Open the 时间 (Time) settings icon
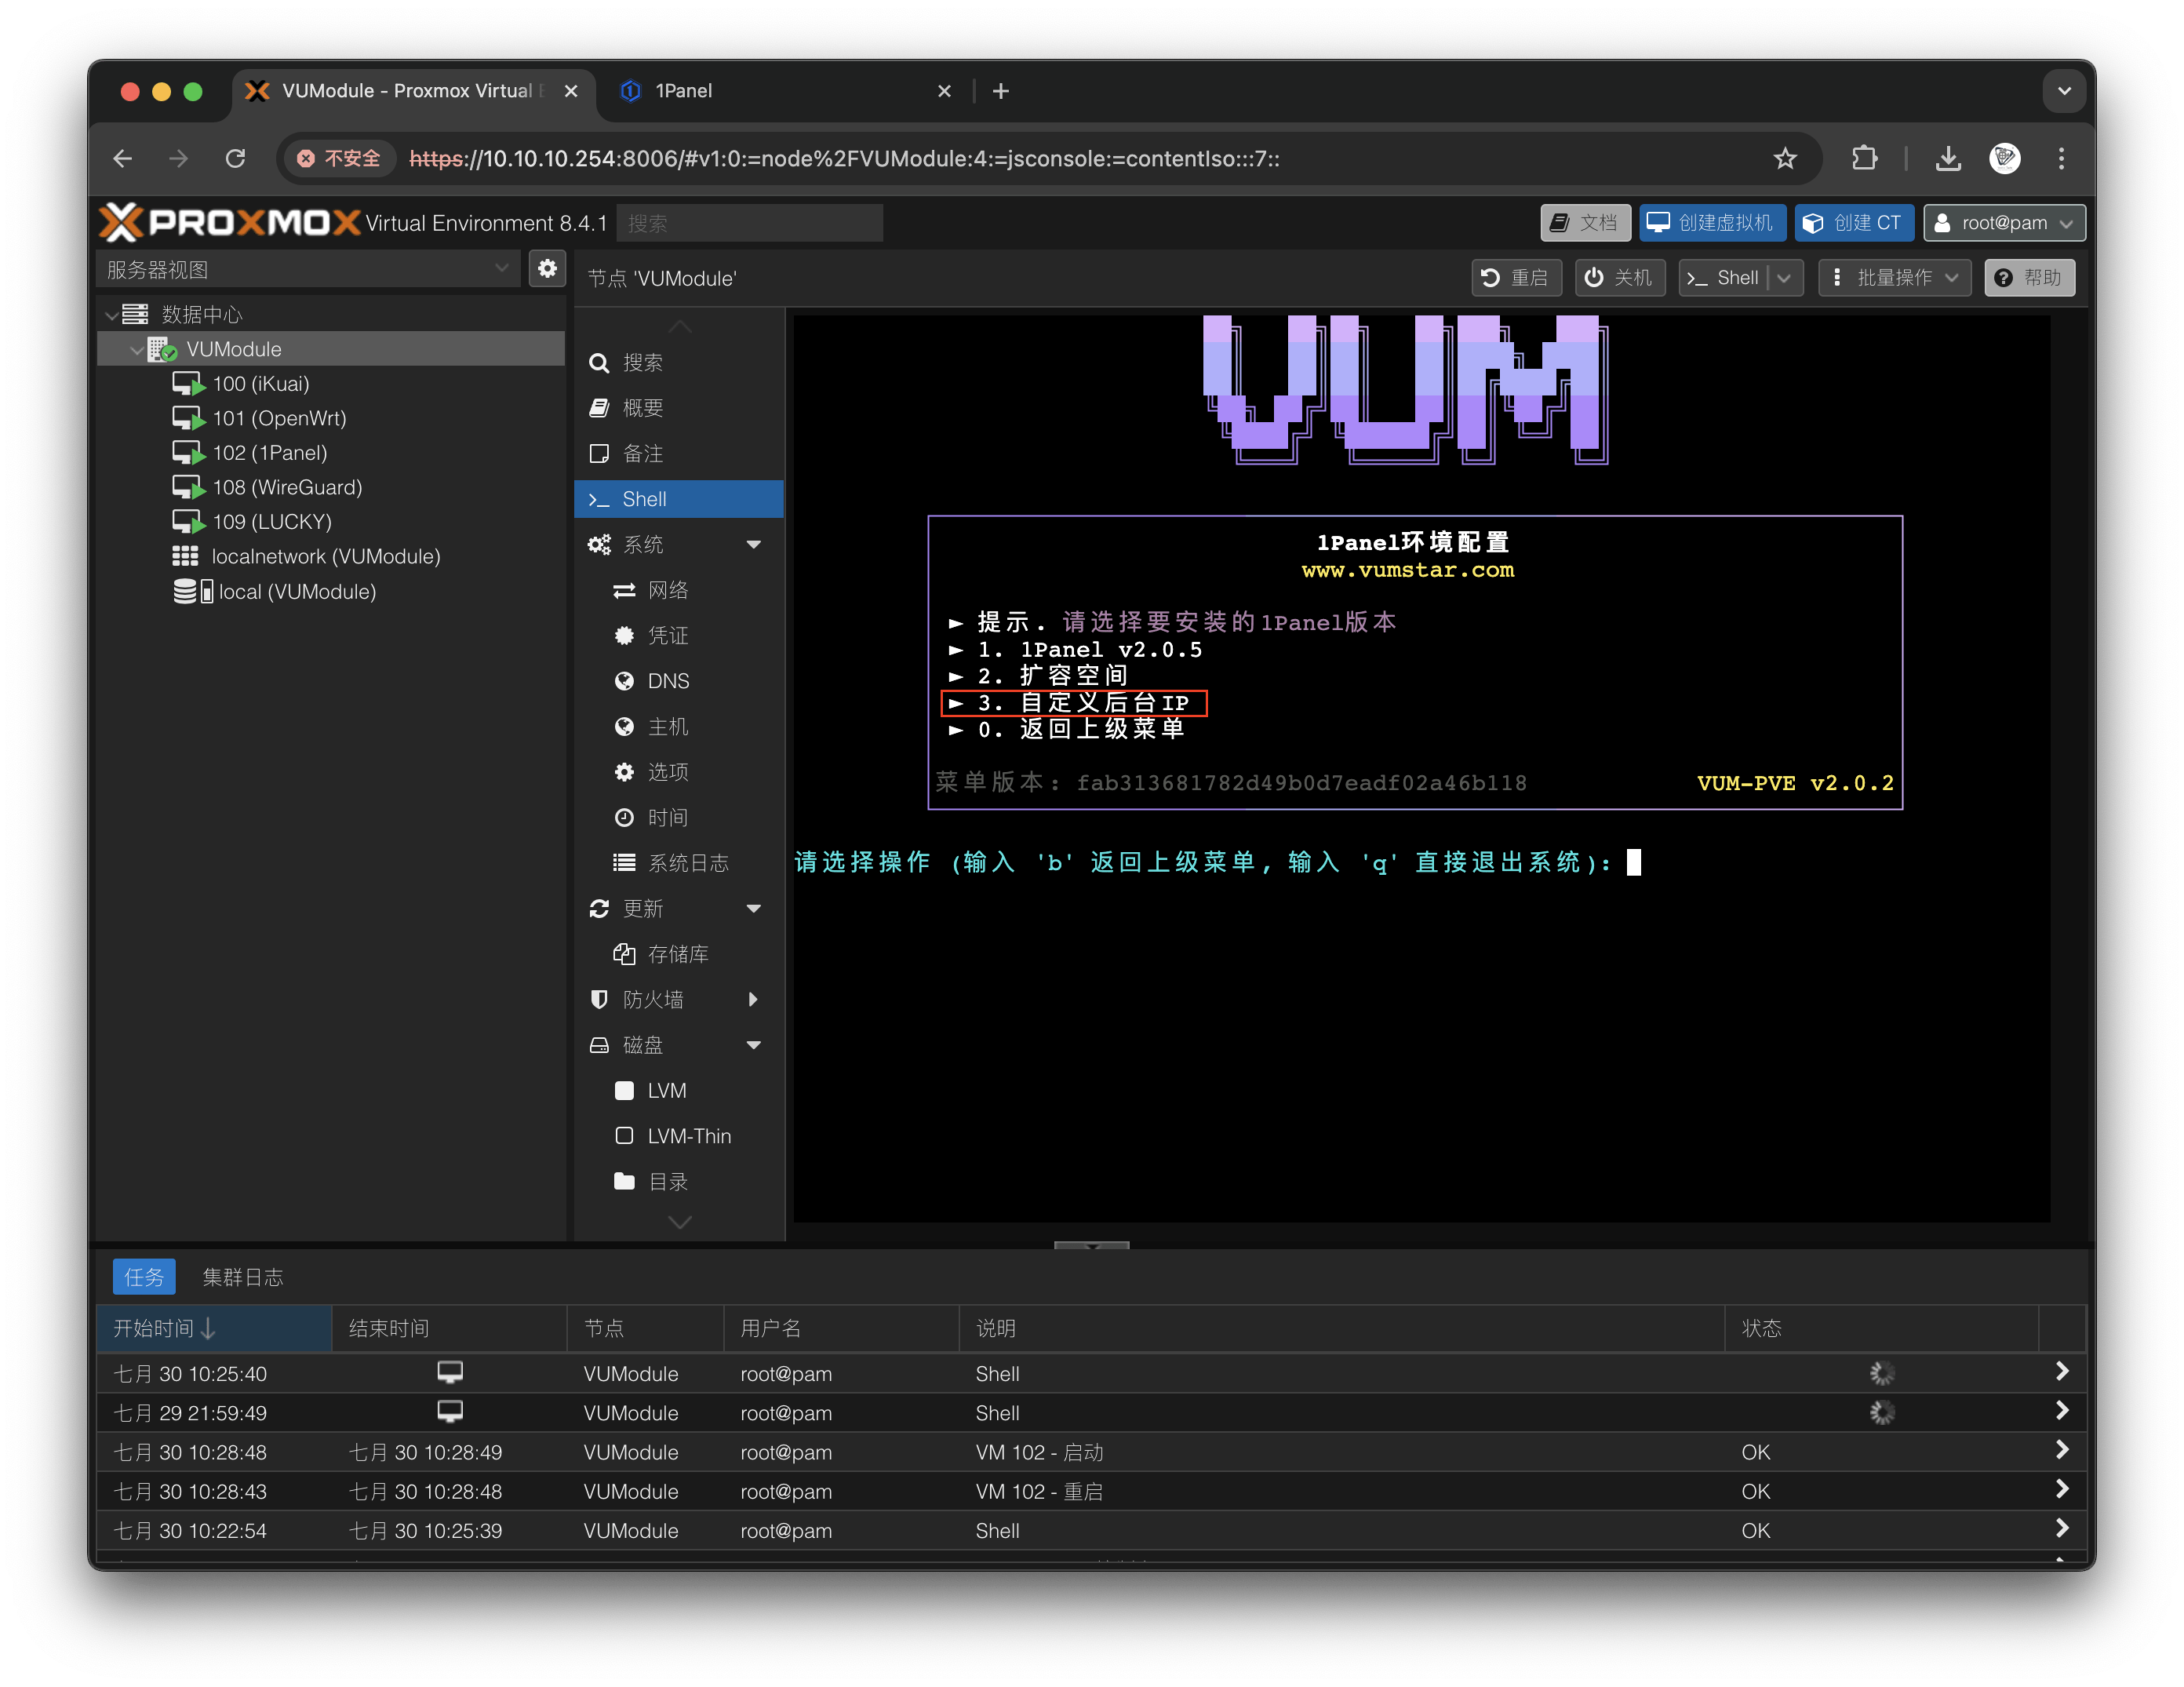 pos(625,817)
